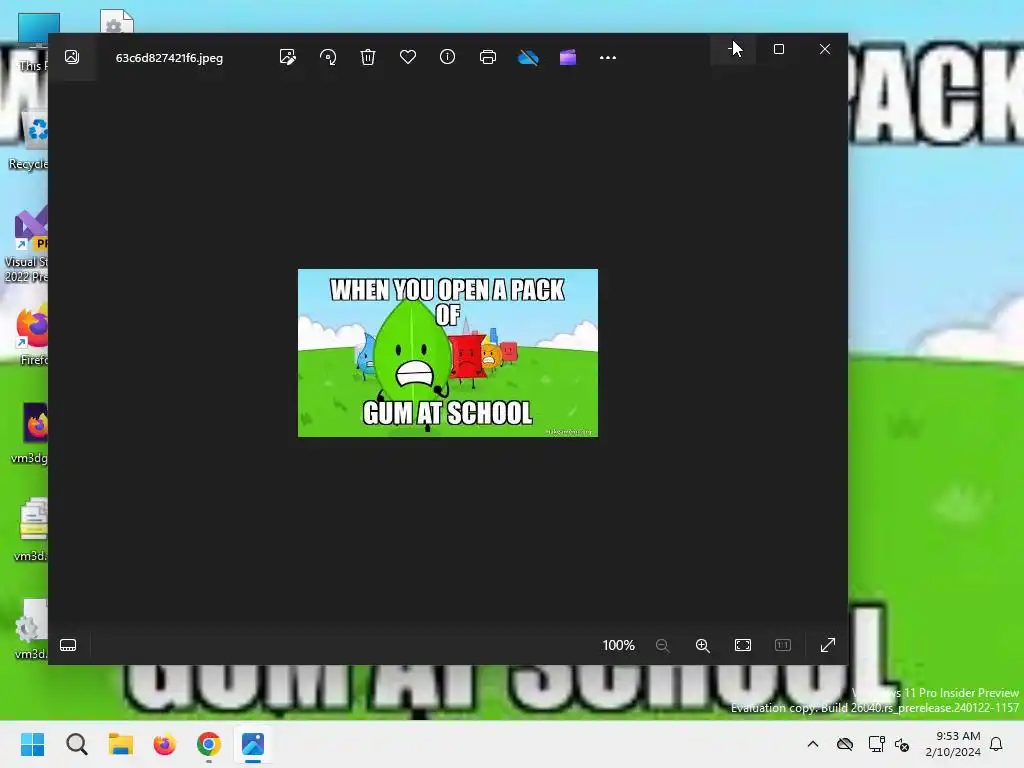Select the Visual Studio 2022 desktop shortcut

(x=26, y=245)
